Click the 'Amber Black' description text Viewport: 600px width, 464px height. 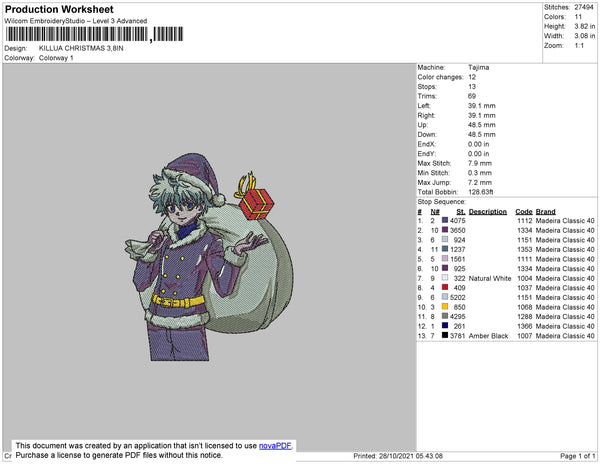click(x=489, y=335)
